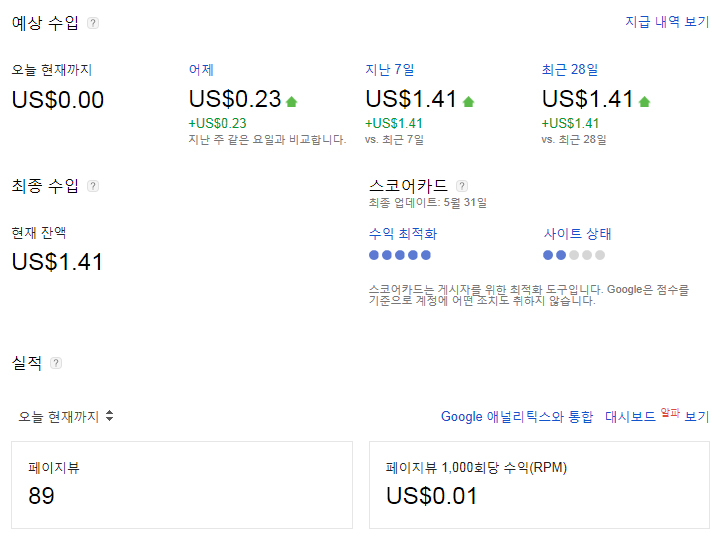Click the sort arrows beside 오늘 현재까지

109,416
